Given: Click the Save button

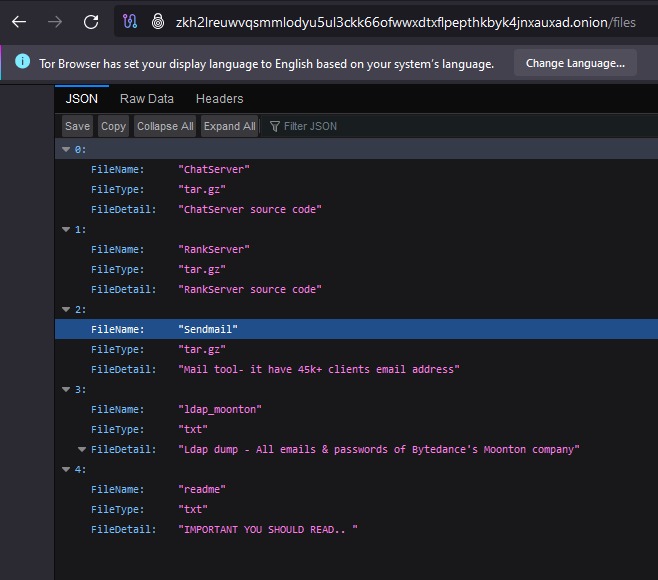Looking at the screenshot, I should coord(77,126).
